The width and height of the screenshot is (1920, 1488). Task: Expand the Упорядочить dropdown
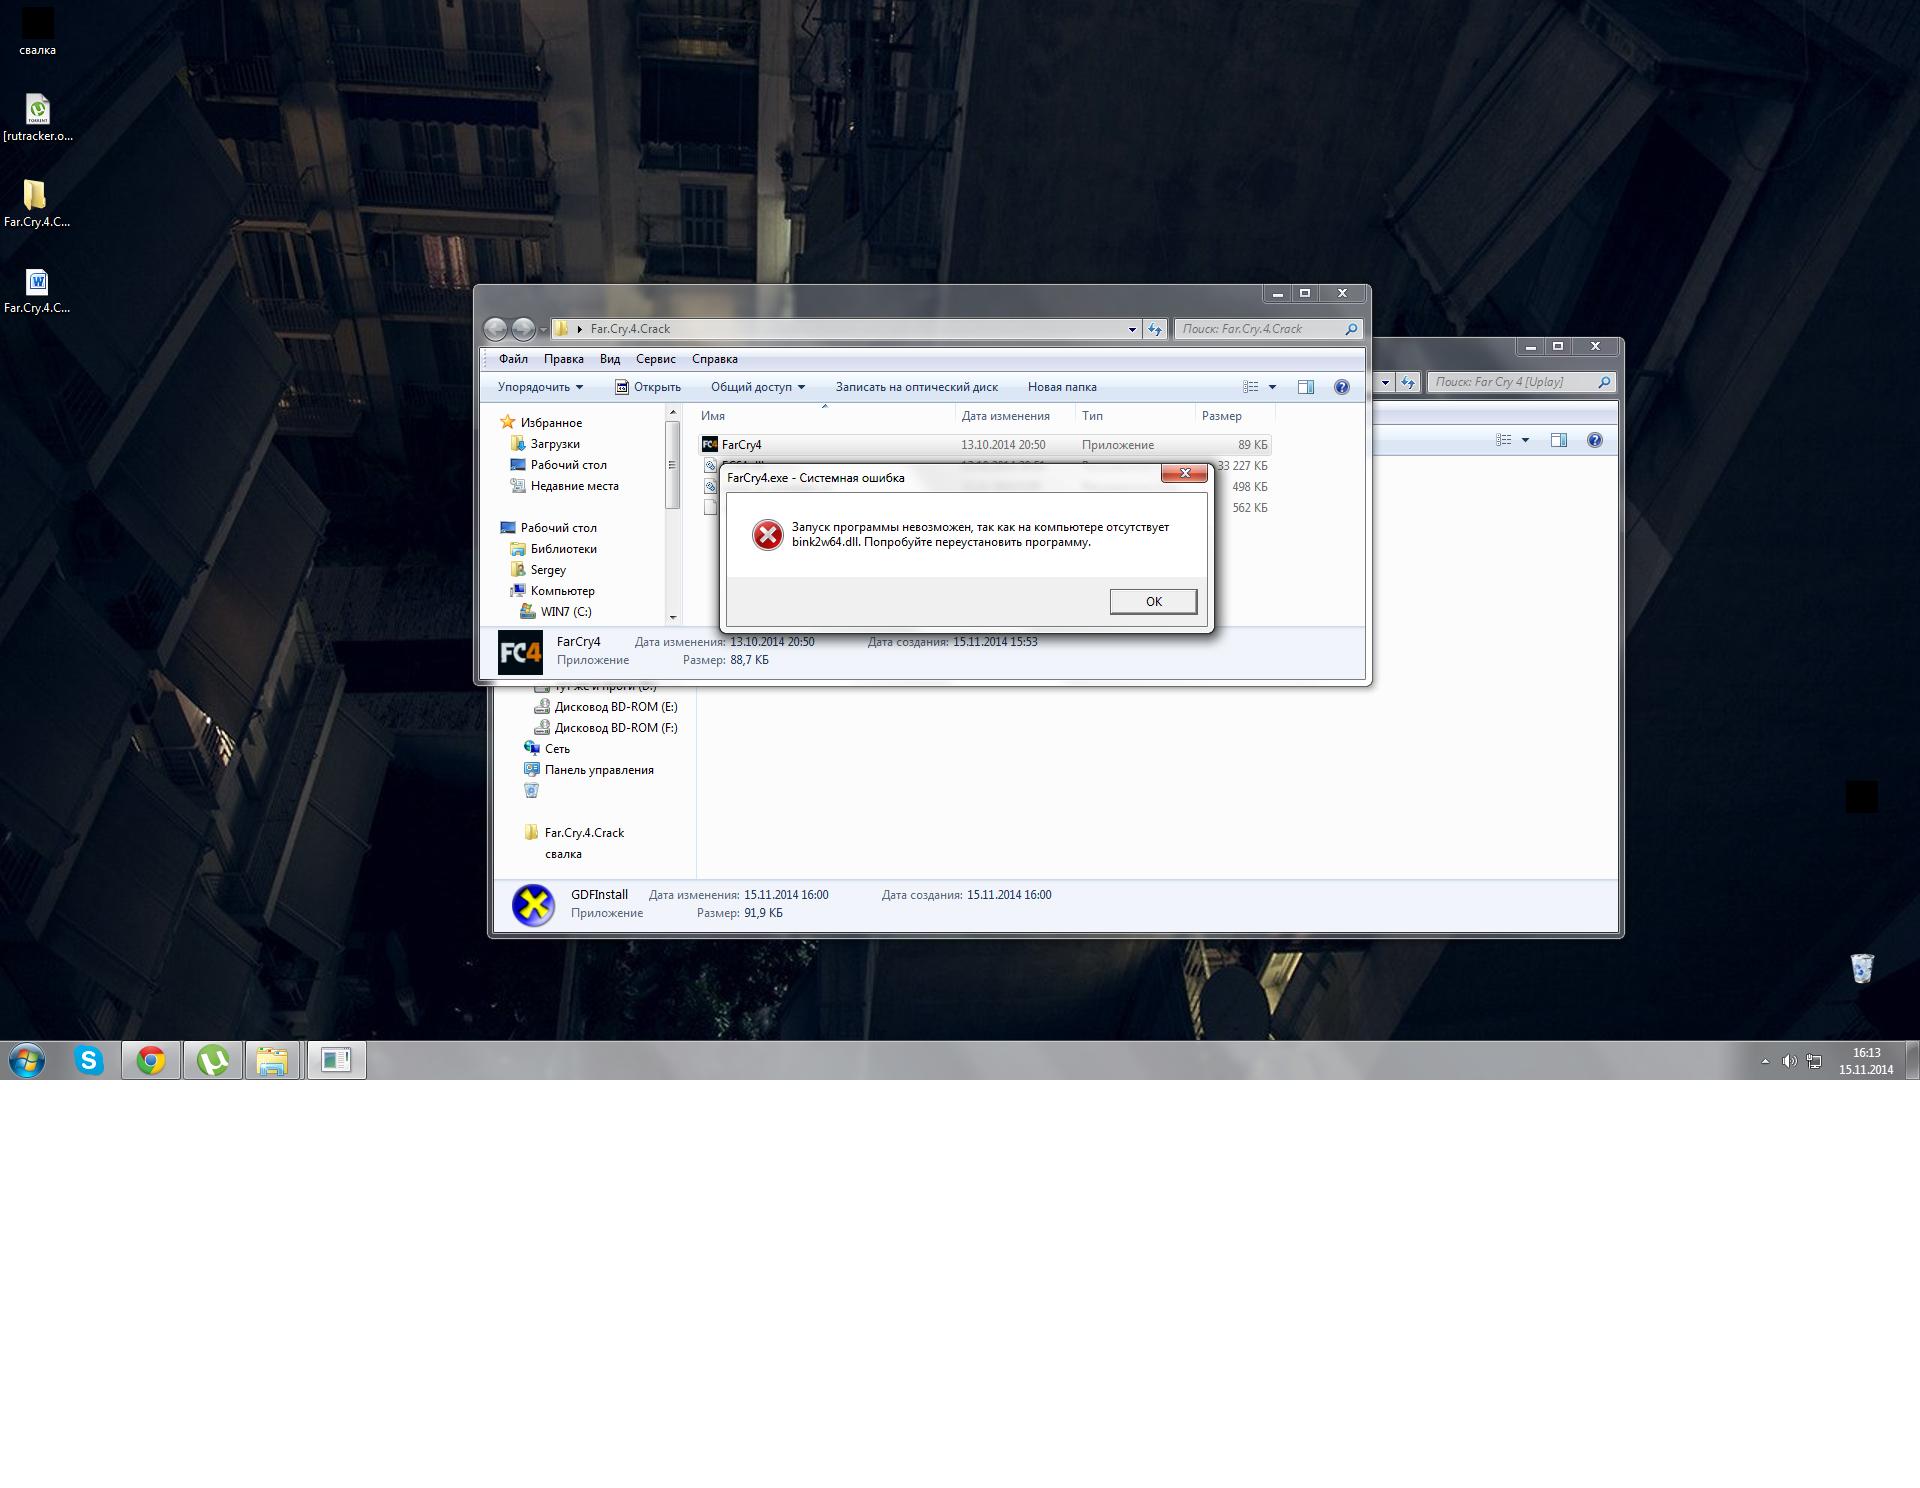tap(540, 387)
